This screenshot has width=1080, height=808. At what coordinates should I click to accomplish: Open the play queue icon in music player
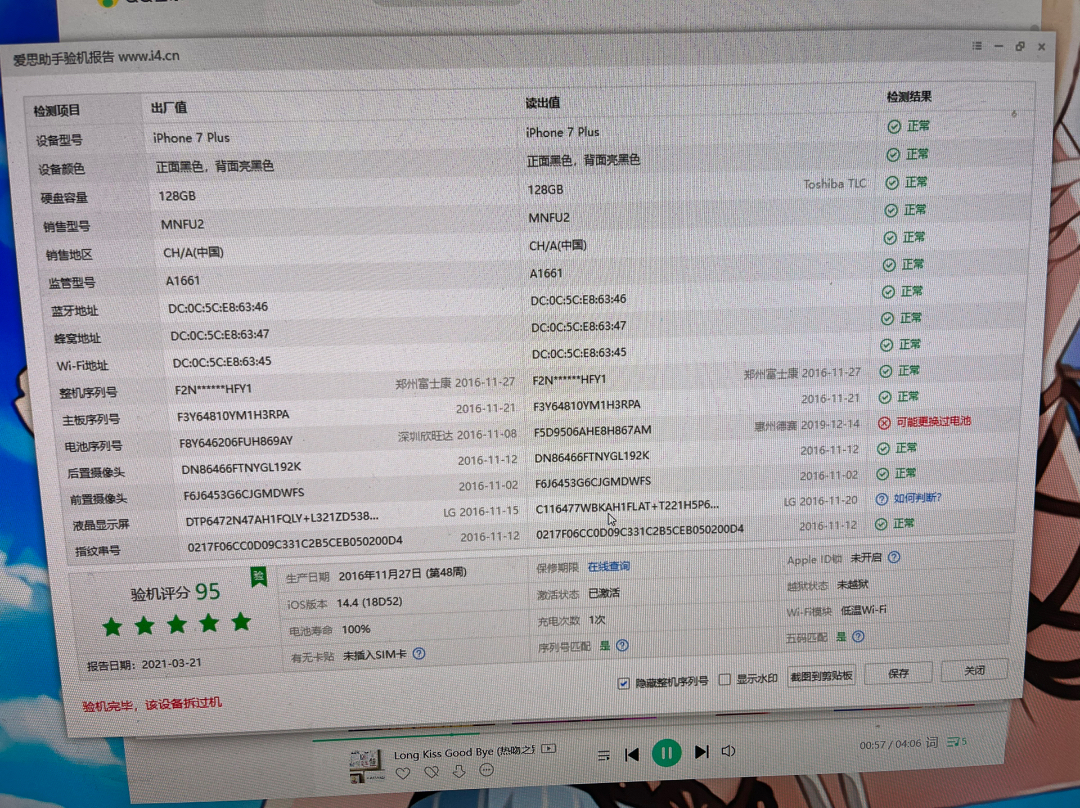click(x=956, y=742)
